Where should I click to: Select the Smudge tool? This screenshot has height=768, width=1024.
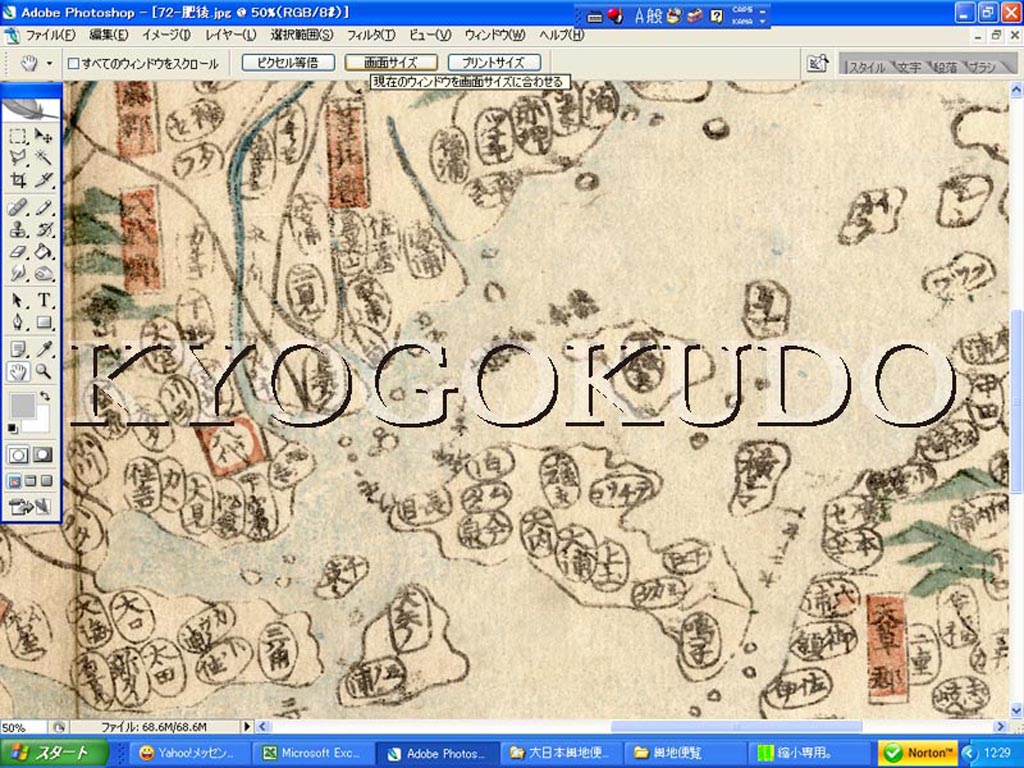[18, 273]
